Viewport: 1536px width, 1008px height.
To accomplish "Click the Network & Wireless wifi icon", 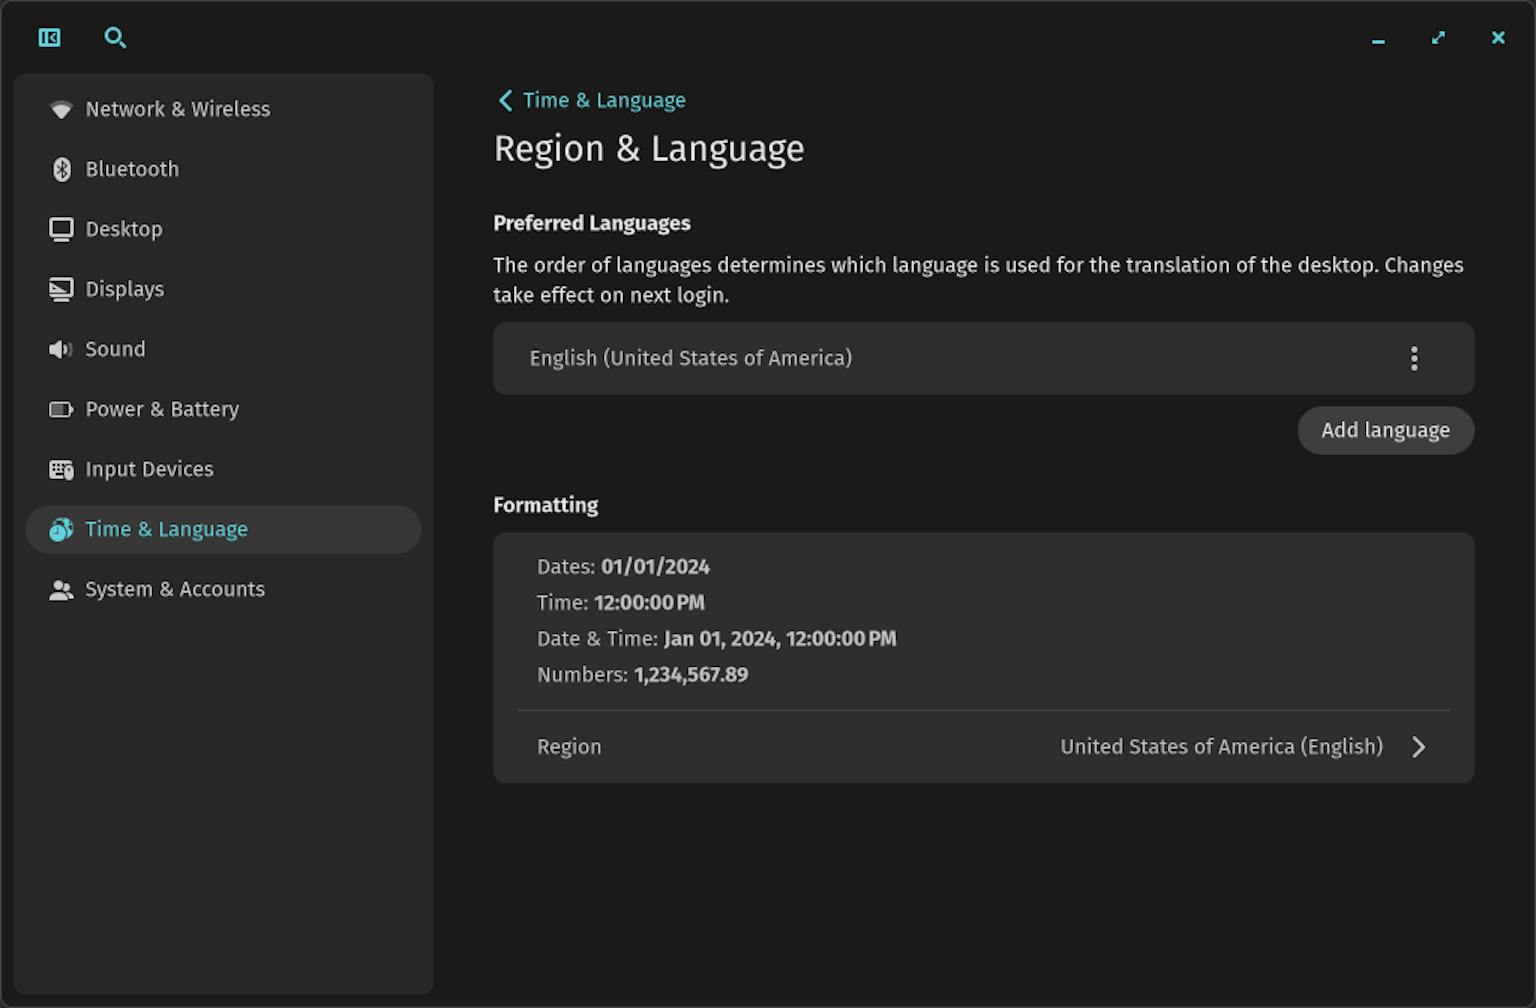I will pyautogui.click(x=61, y=109).
